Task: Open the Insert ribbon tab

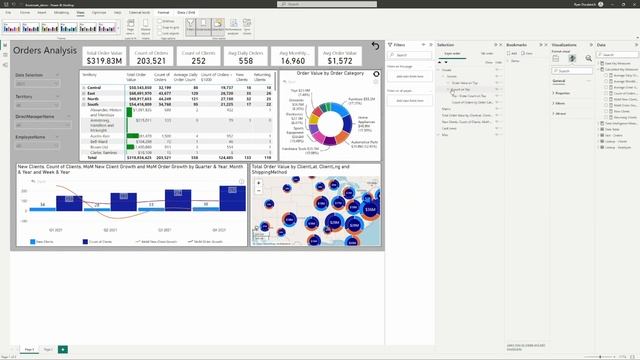Action: click(42, 13)
